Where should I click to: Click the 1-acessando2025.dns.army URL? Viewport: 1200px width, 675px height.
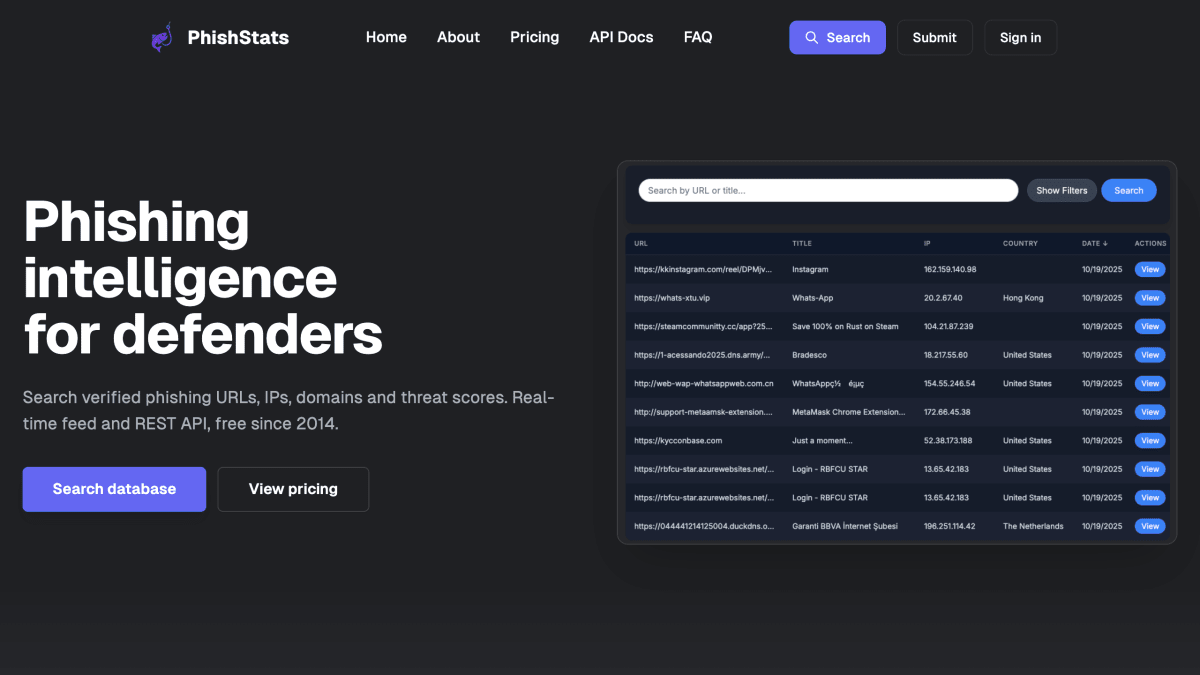[x=704, y=355]
